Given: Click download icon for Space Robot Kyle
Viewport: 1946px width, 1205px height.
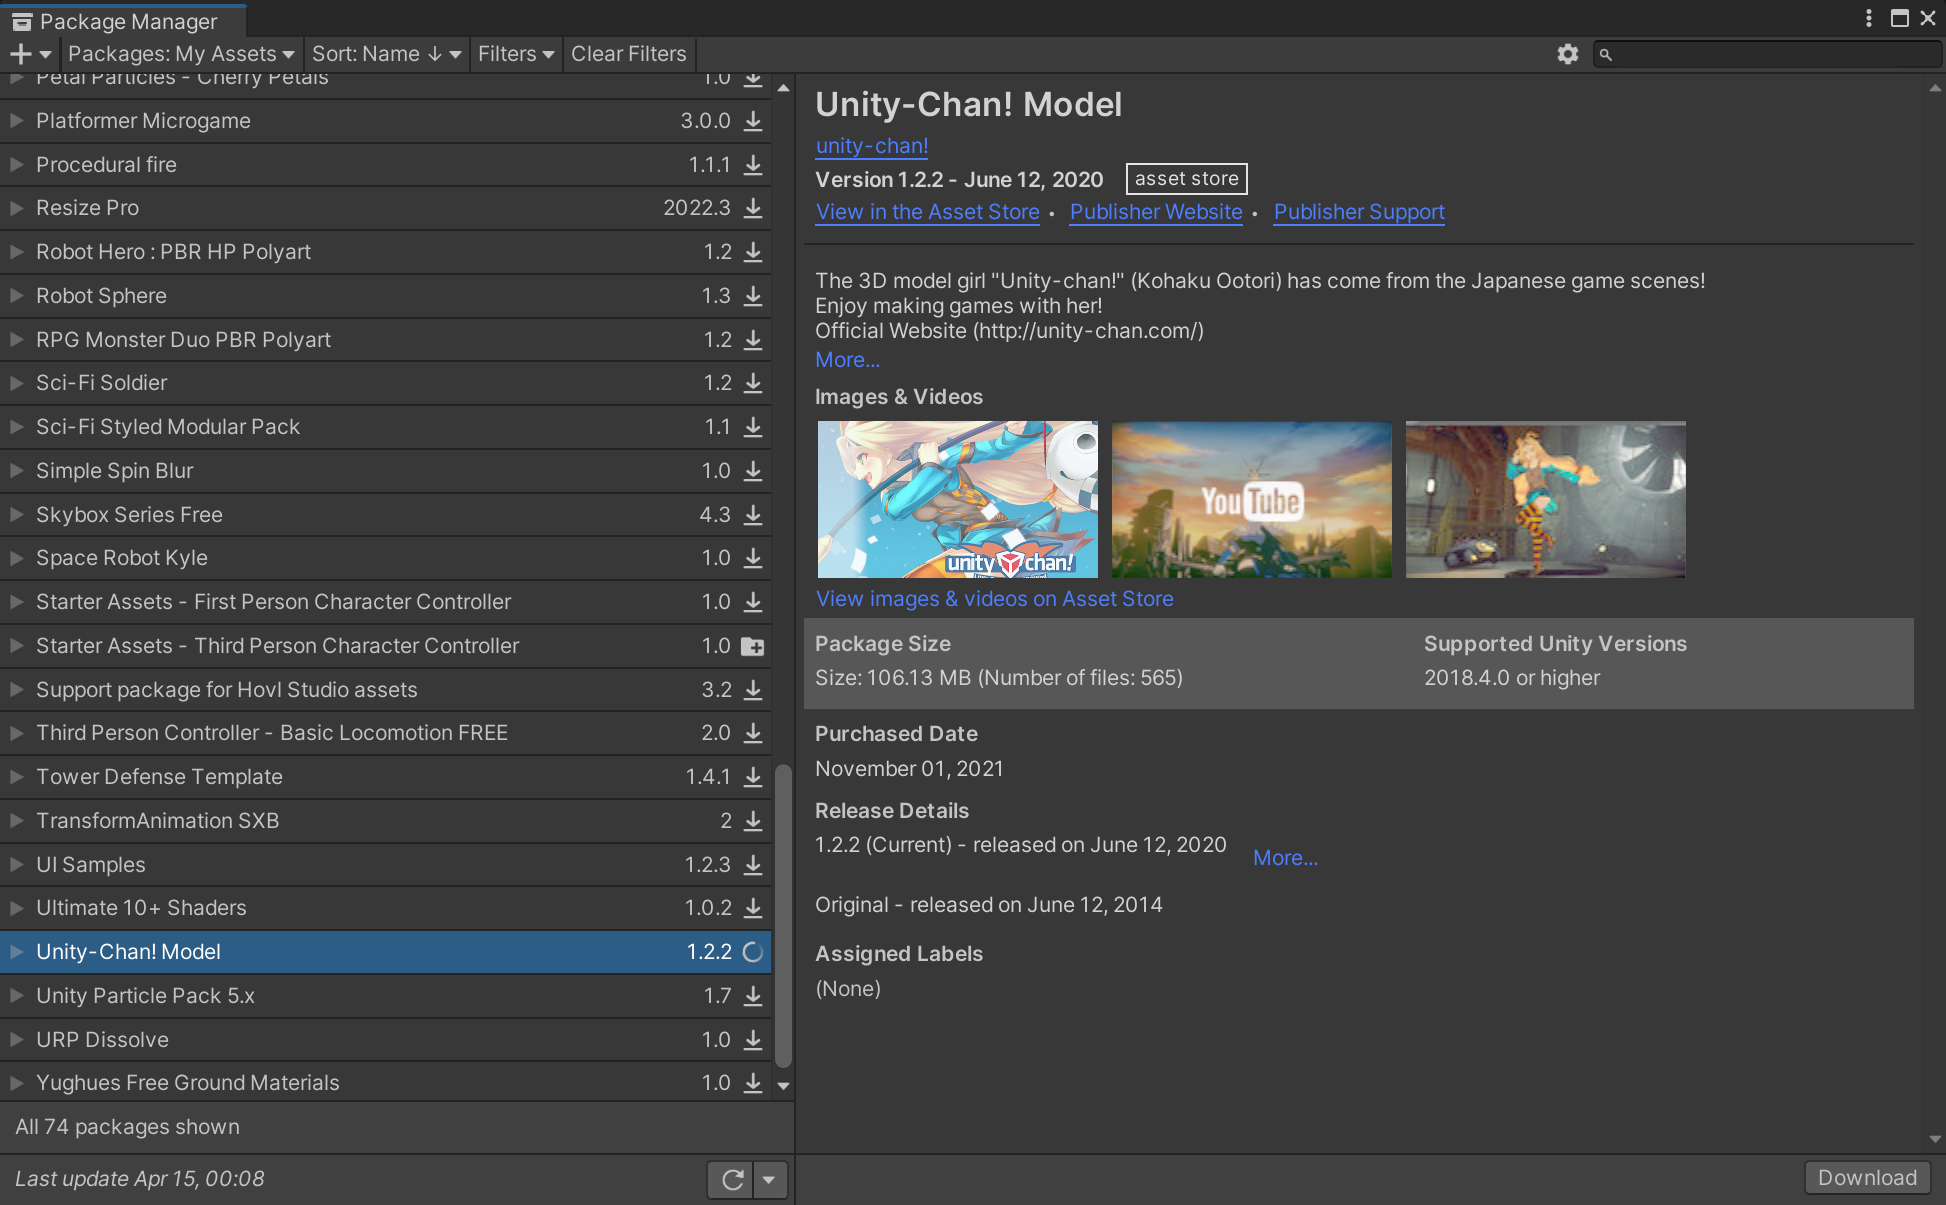Looking at the screenshot, I should (x=753, y=558).
